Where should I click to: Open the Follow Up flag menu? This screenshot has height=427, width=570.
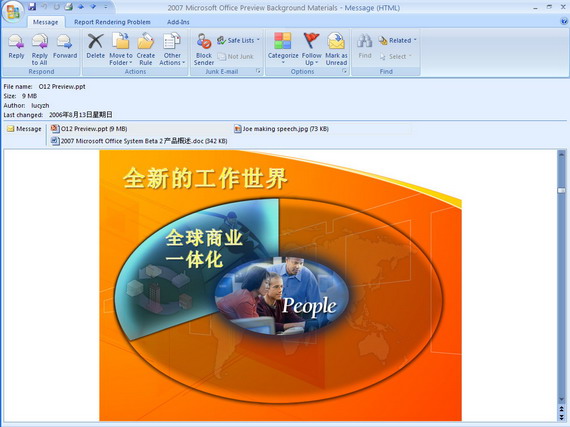click(x=312, y=49)
